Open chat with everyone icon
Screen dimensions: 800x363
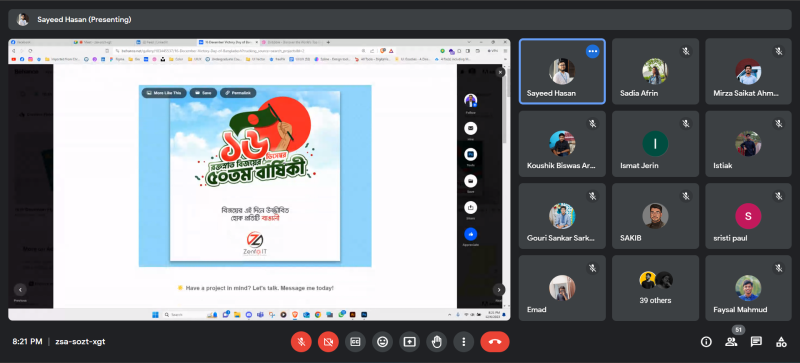click(x=756, y=342)
